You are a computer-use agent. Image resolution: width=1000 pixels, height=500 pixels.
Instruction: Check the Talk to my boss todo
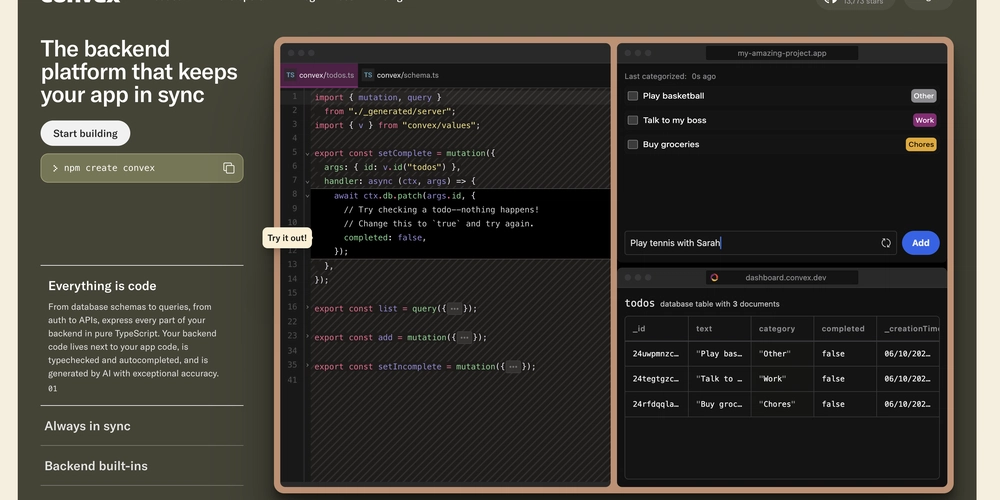[633, 120]
